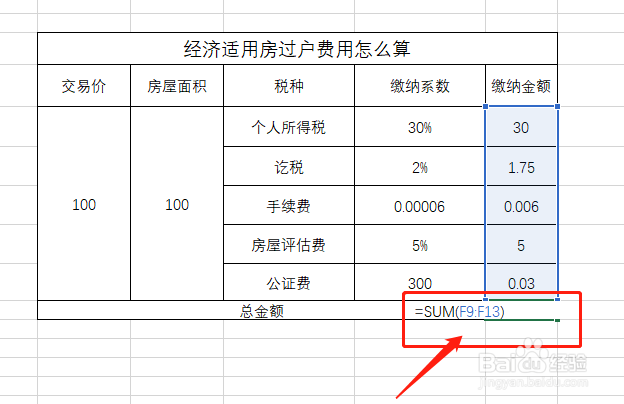
Task: Select the 5% coefficient cell
Action: [x=420, y=244]
